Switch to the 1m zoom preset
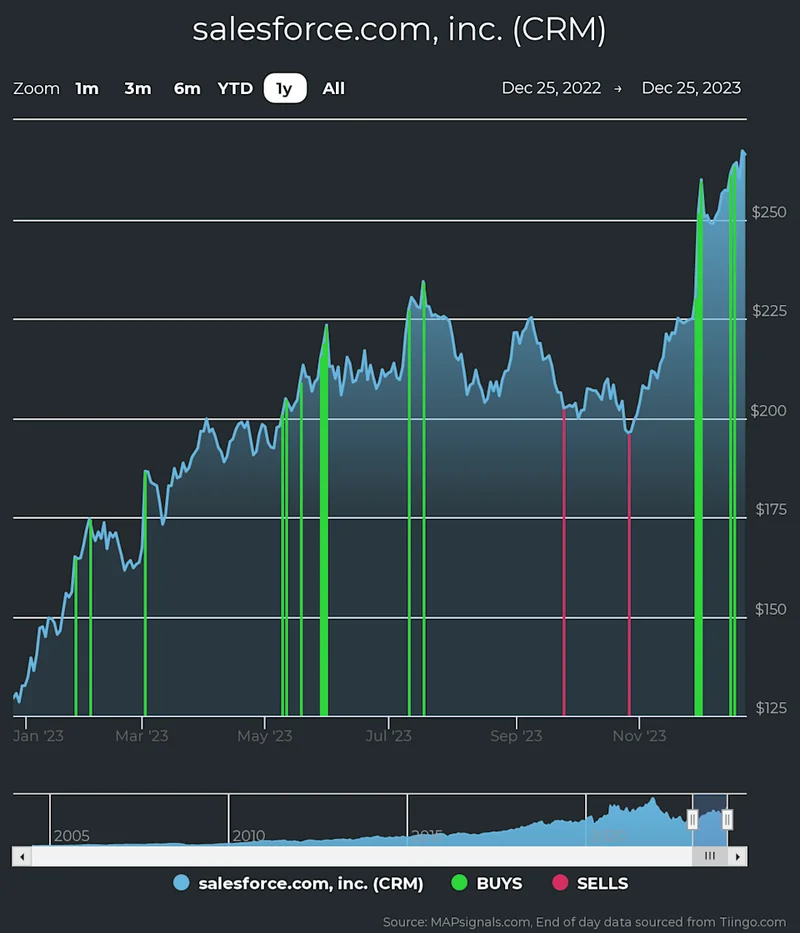Image resolution: width=800 pixels, height=933 pixels. coord(87,88)
